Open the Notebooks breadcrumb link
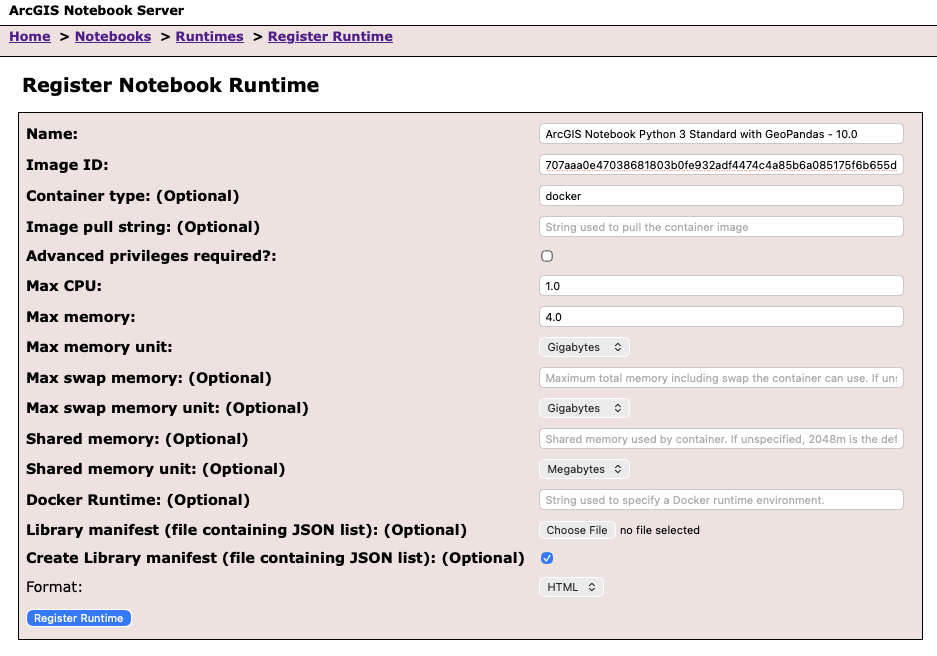 (112, 36)
